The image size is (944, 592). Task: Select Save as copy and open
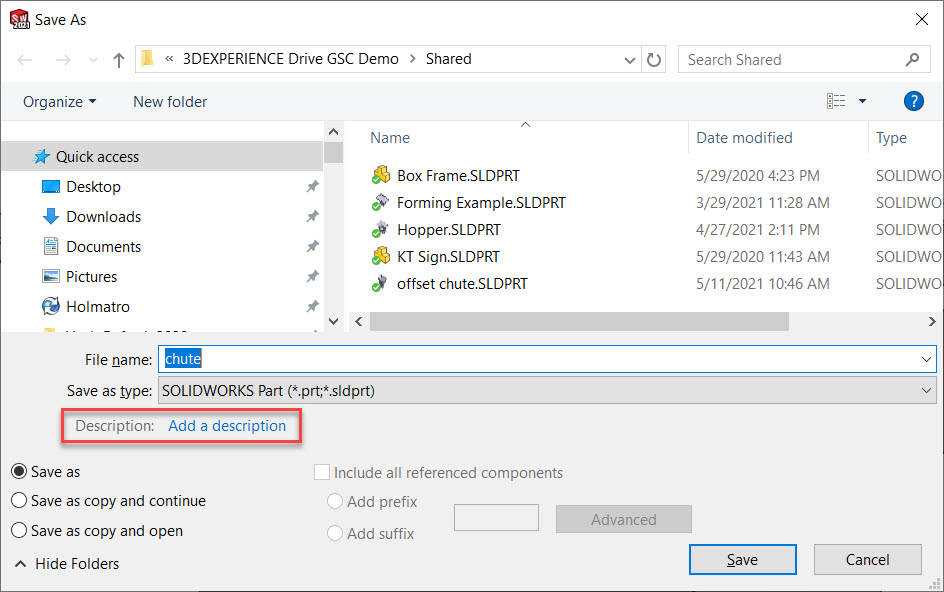tap(19, 531)
